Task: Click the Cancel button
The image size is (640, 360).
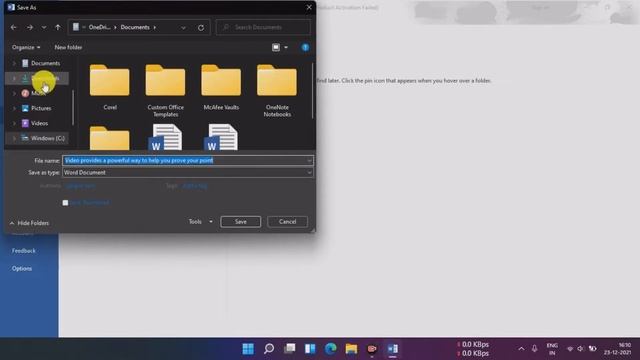Action: (x=287, y=222)
